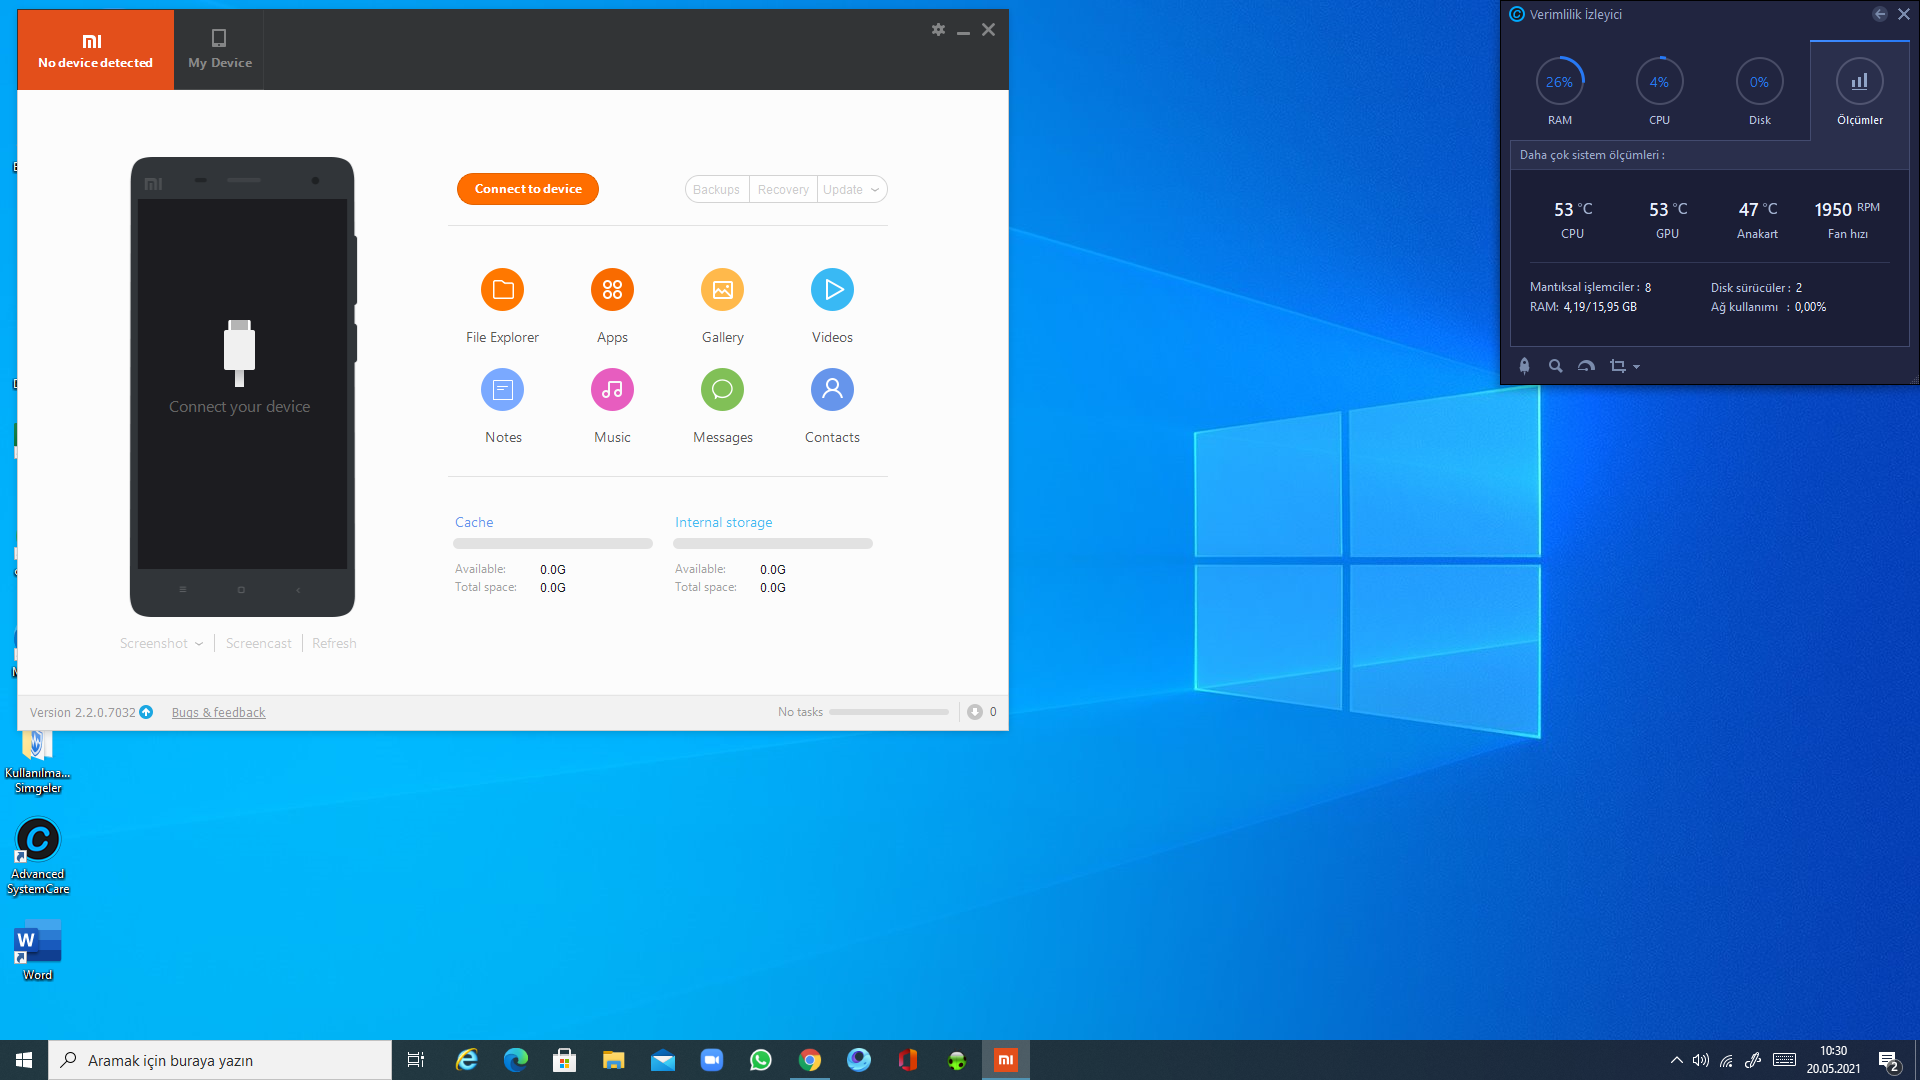1920x1080 pixels.
Task: Open the File Explorer icon
Action: pos(502,290)
